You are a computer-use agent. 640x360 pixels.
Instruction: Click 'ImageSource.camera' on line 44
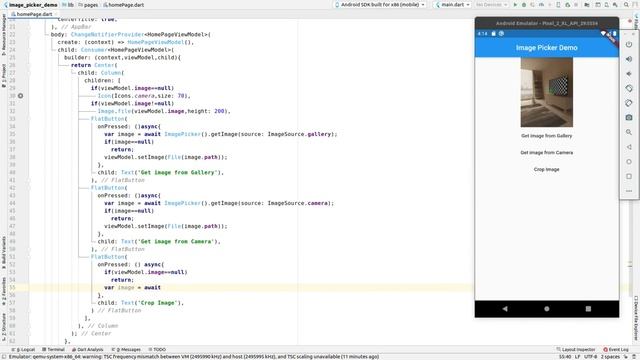pos(298,203)
